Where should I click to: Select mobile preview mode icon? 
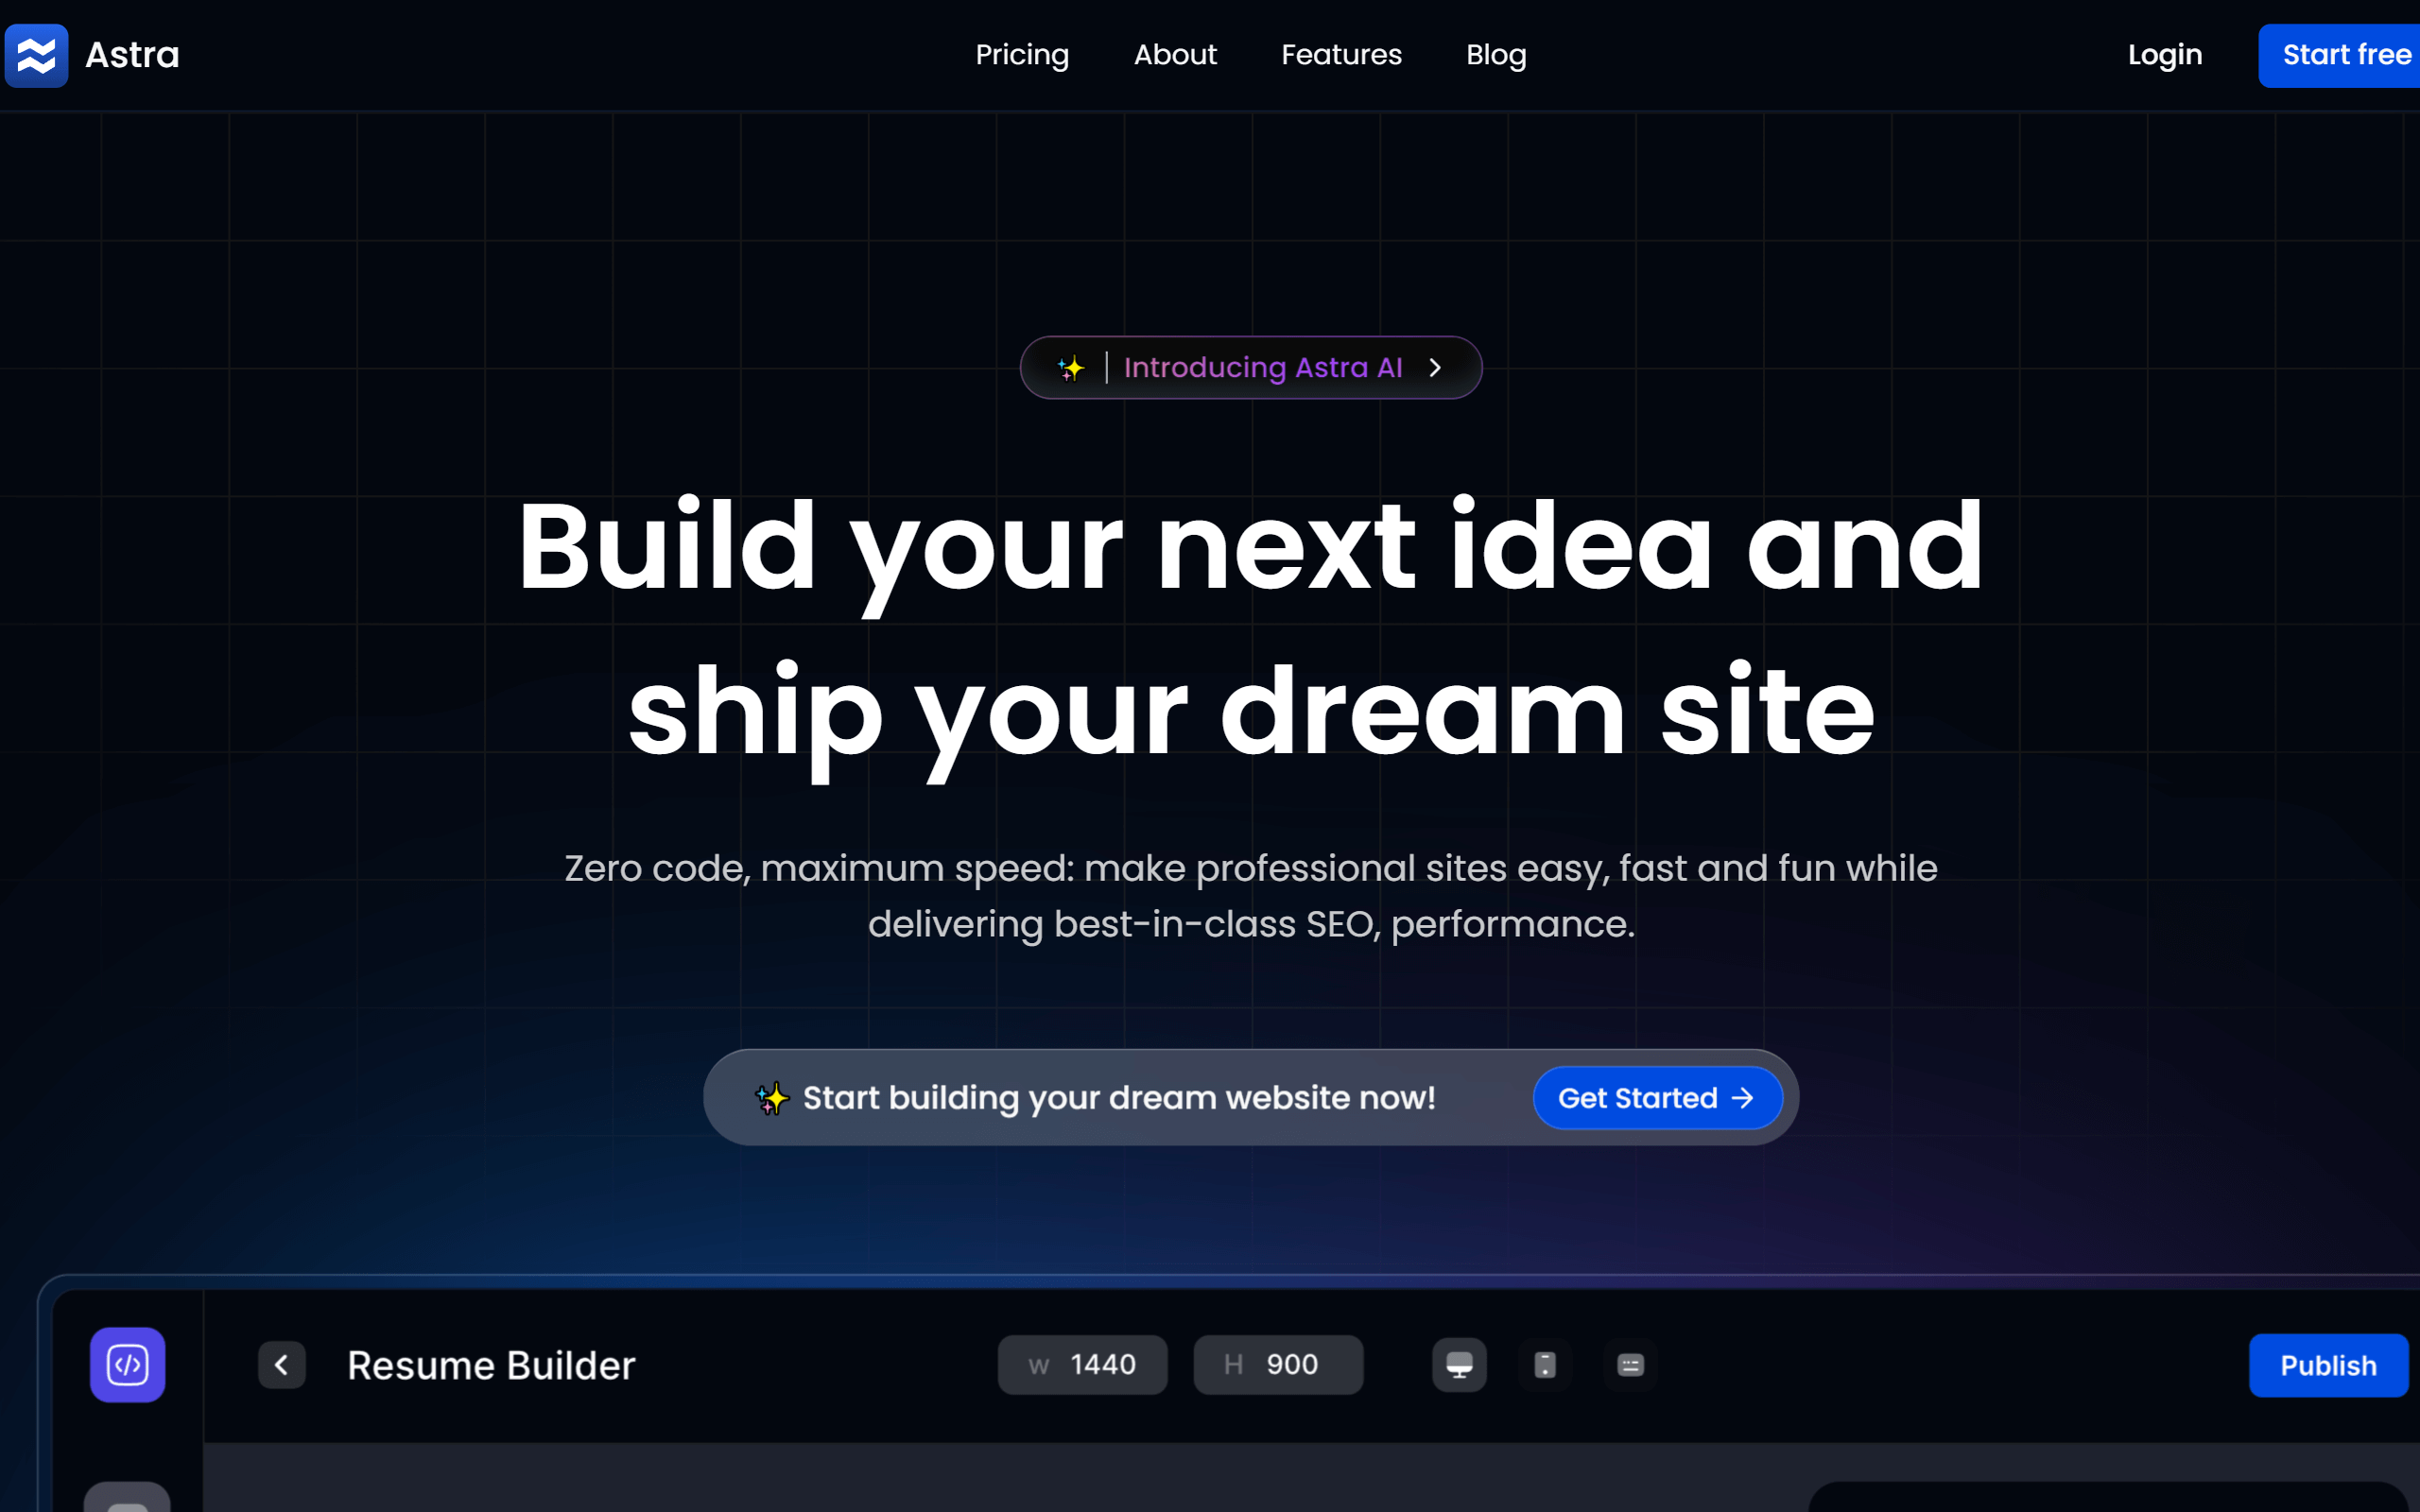[1544, 1364]
